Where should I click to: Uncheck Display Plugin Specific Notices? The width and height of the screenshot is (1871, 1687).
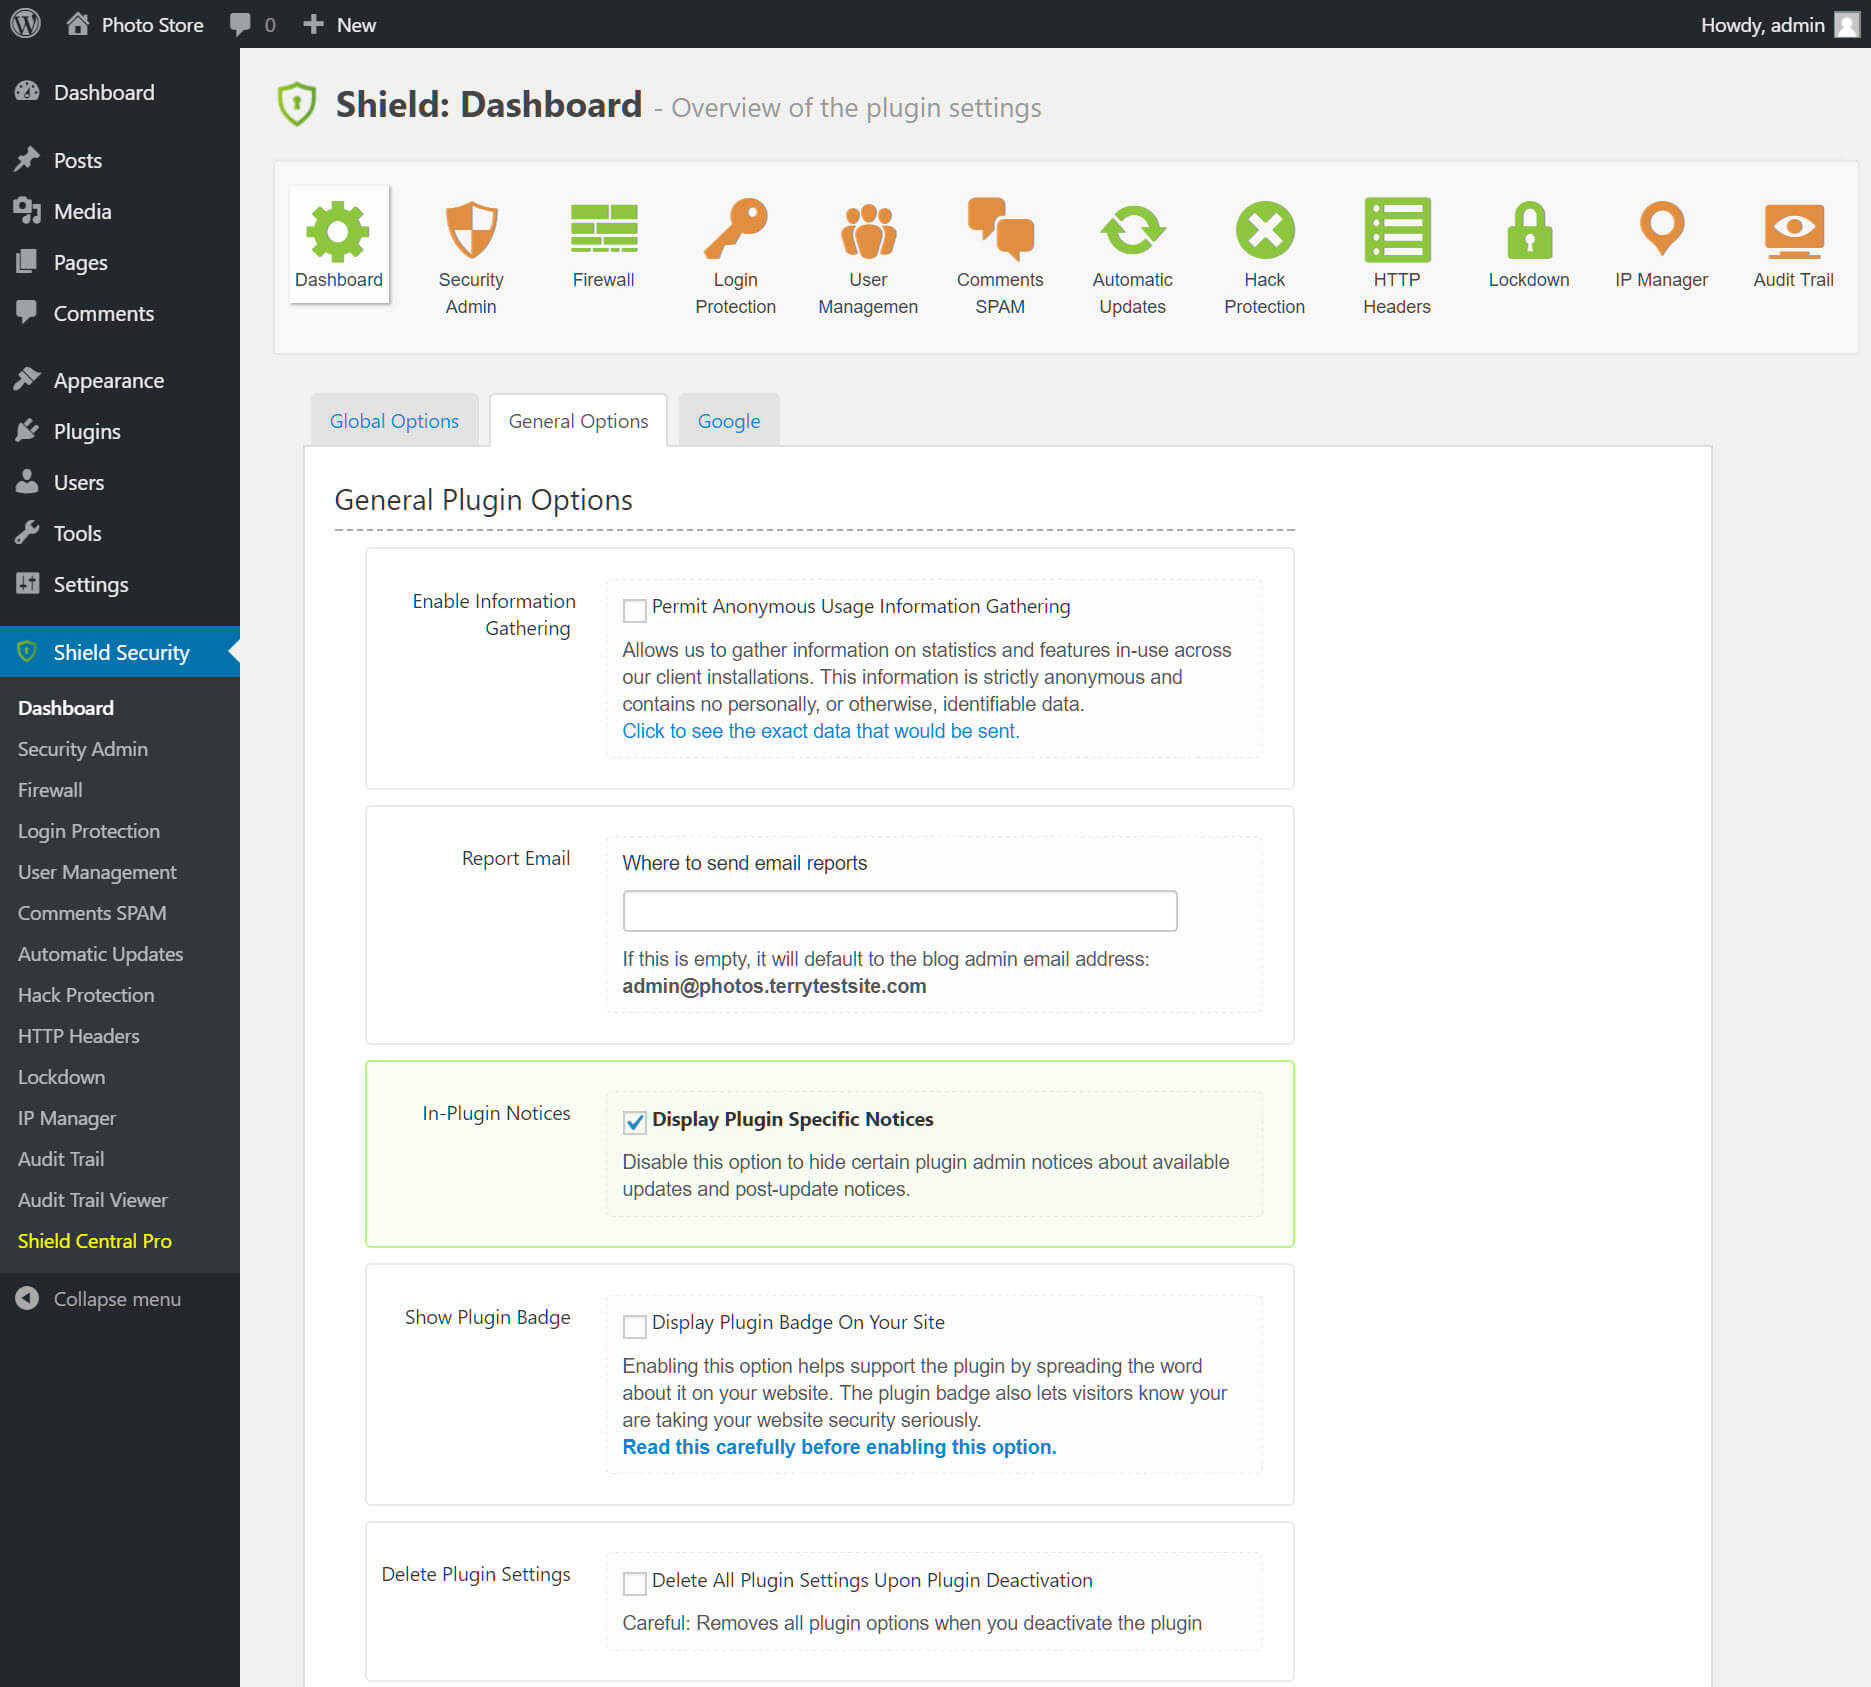pyautogui.click(x=634, y=1122)
